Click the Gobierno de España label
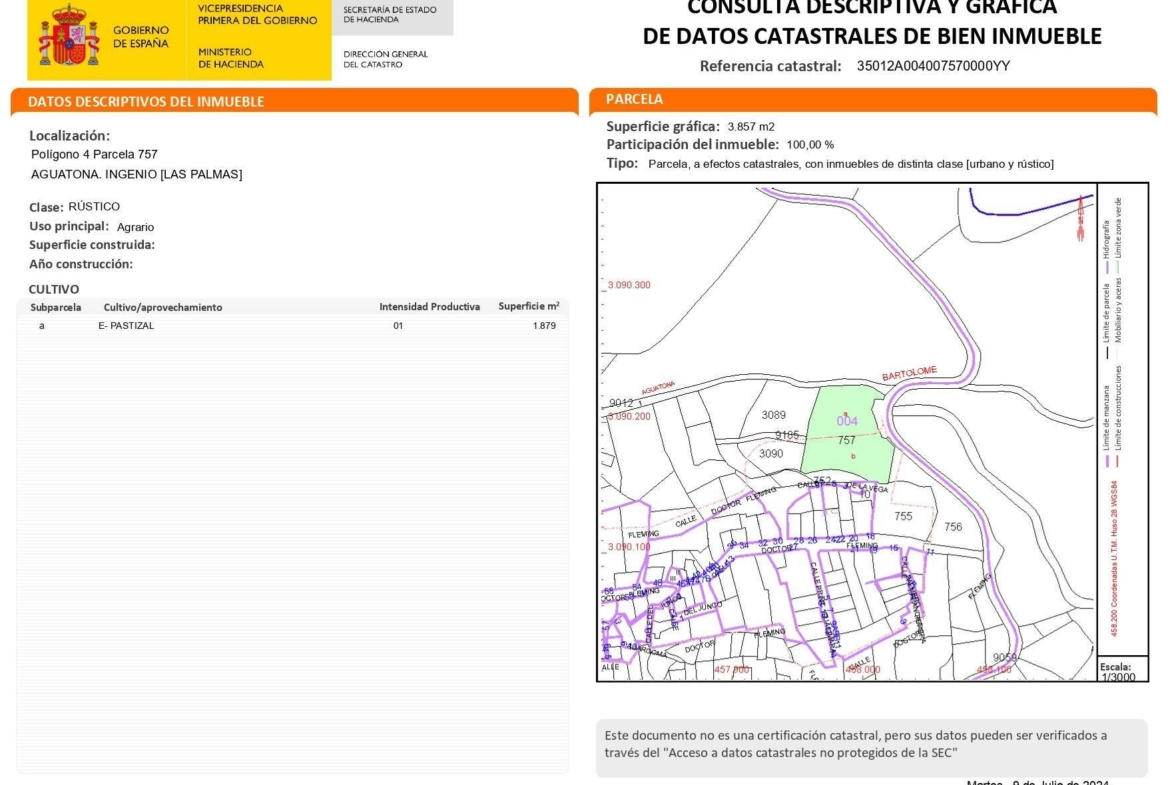 tap(141, 37)
